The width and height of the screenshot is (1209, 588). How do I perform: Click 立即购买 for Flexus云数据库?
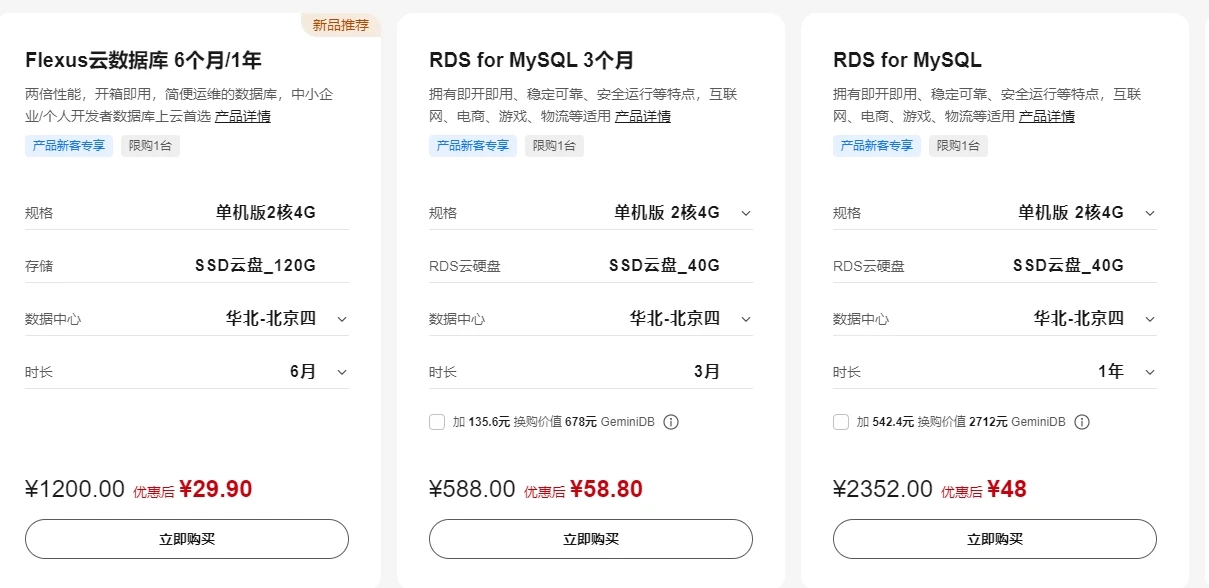tap(187, 539)
